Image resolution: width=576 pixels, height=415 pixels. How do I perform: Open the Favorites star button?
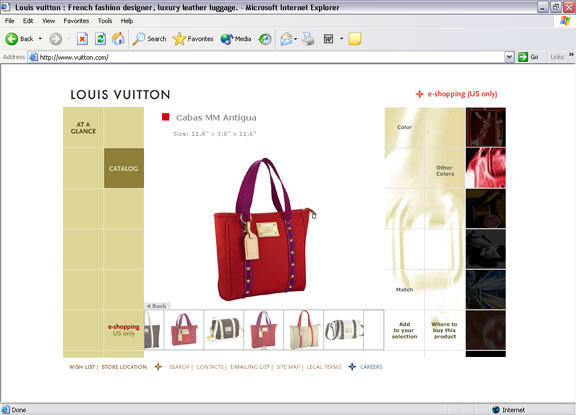click(193, 39)
